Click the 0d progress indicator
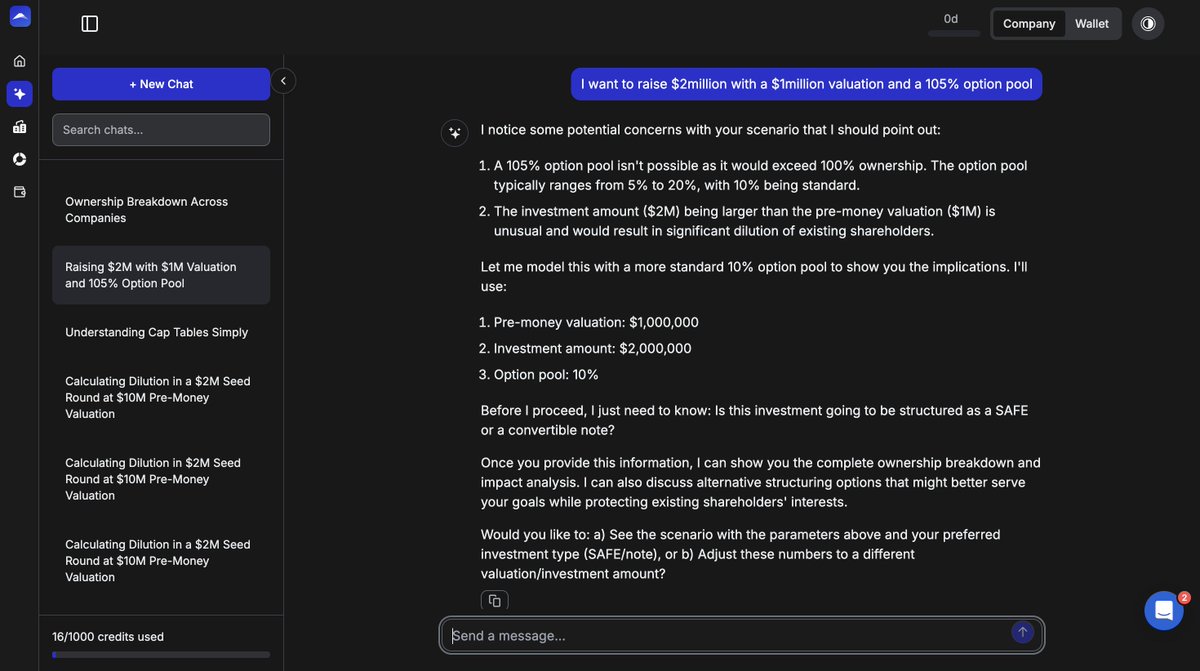1200x671 pixels. point(954,33)
